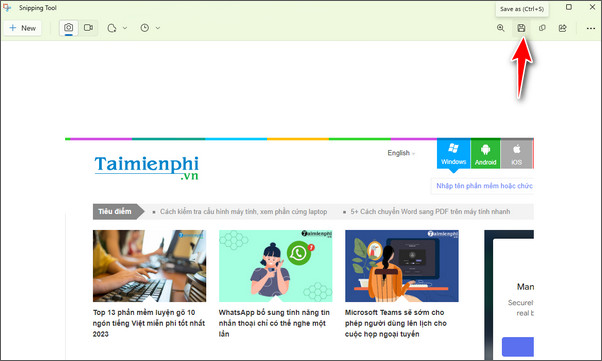Select the iOS platform tab
Image resolution: width=602 pixels, height=361 pixels.
pos(516,154)
